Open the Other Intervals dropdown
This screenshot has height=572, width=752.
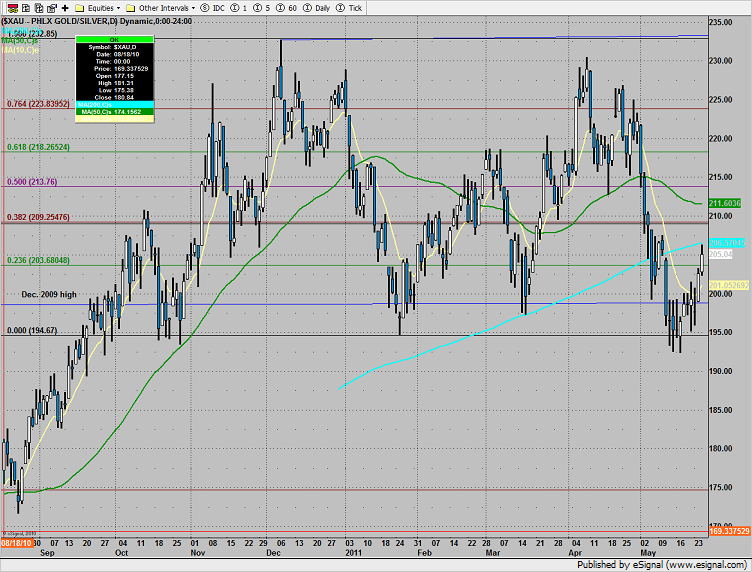point(161,8)
